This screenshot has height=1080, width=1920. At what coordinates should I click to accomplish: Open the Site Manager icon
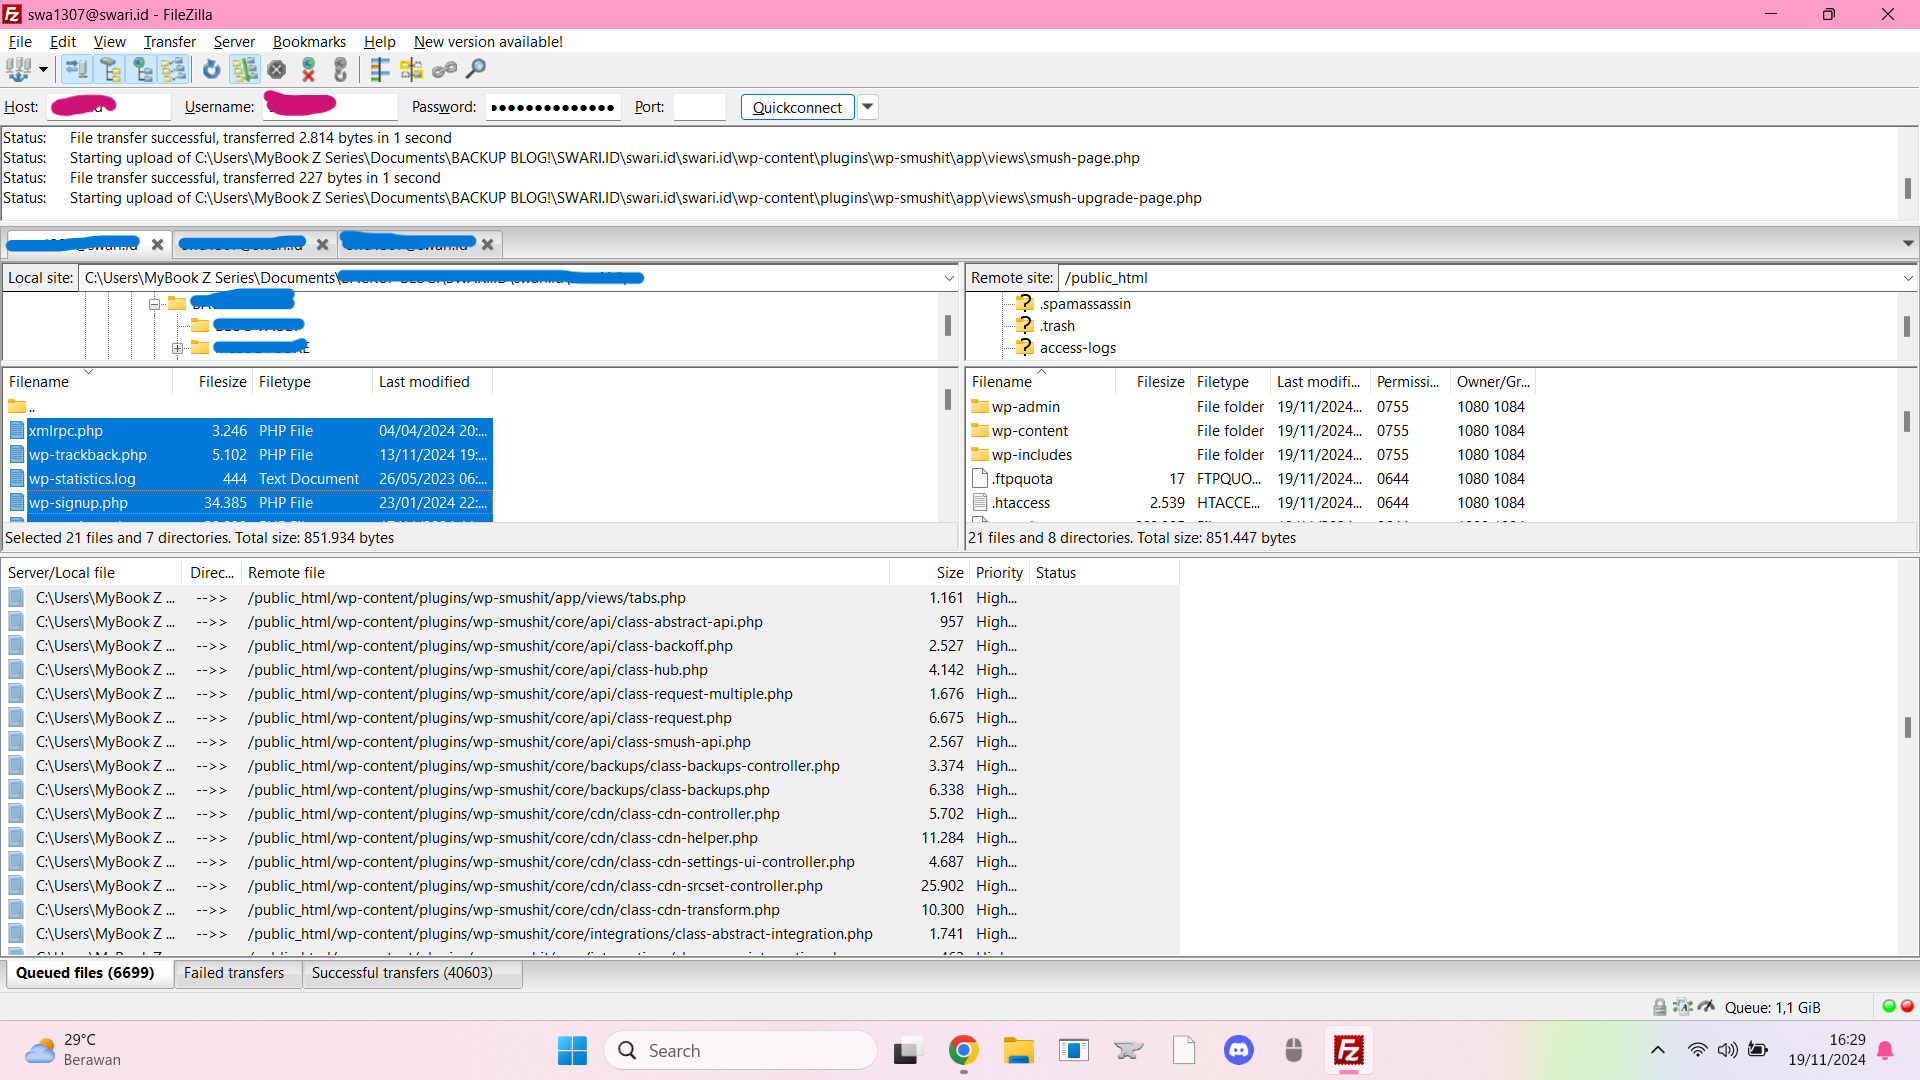(x=19, y=70)
